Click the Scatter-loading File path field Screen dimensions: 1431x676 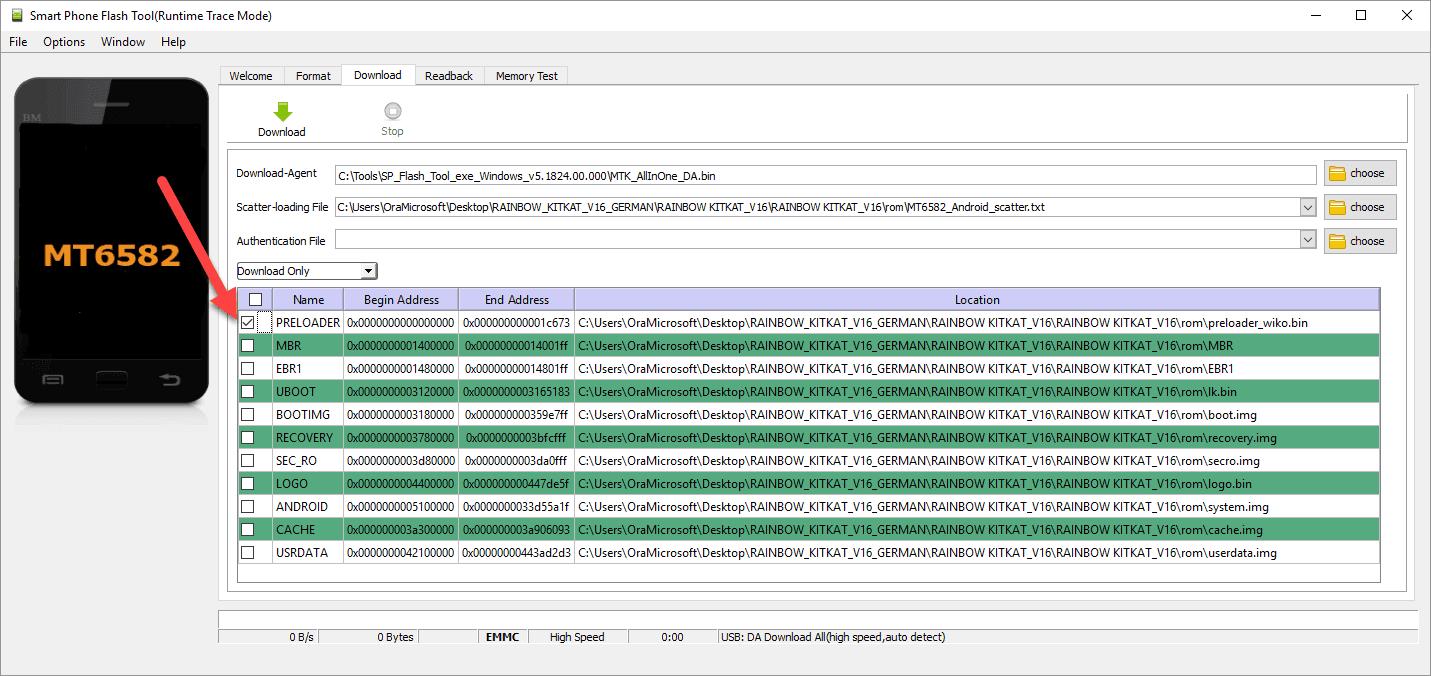click(818, 207)
